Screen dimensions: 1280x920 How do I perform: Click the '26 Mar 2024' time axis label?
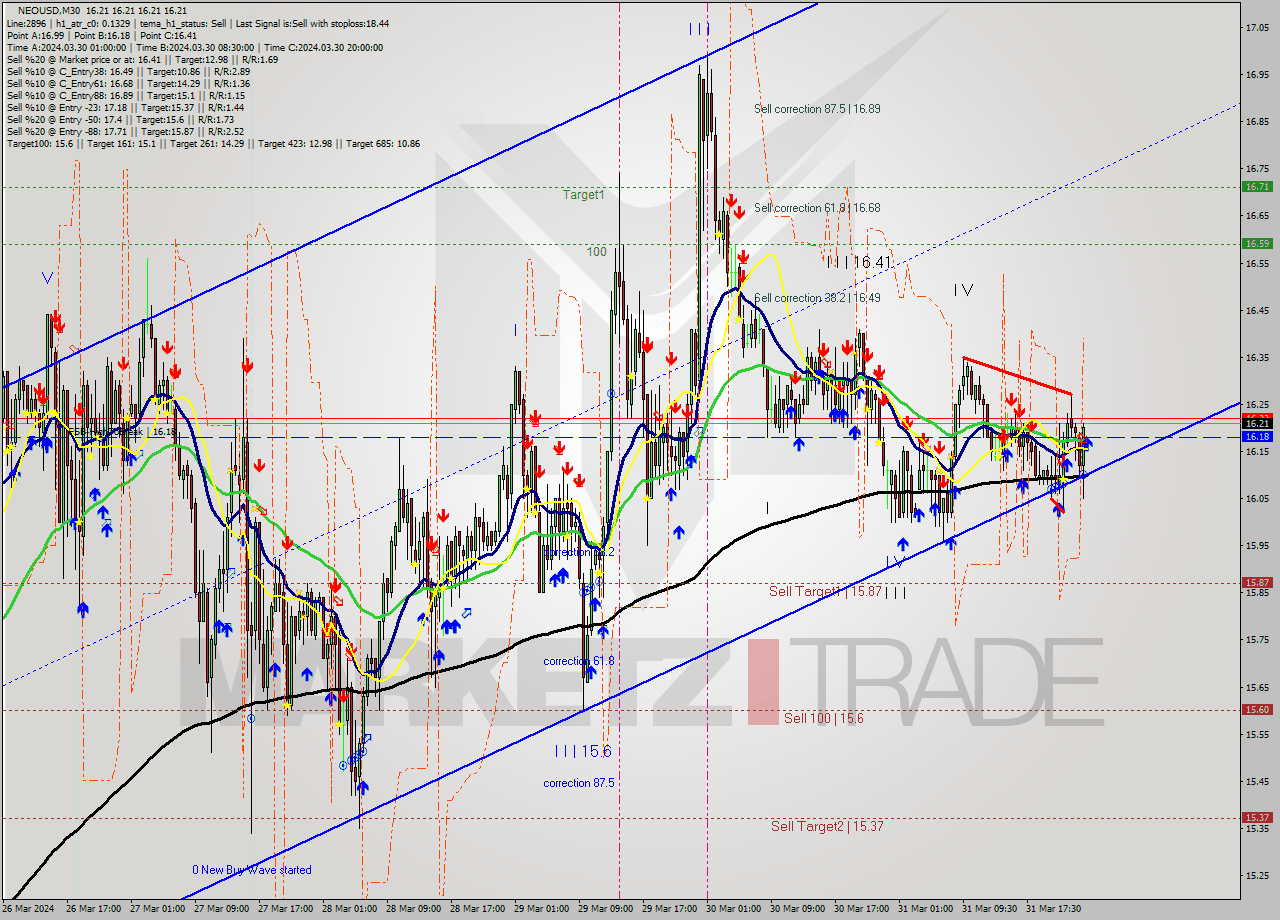27,909
